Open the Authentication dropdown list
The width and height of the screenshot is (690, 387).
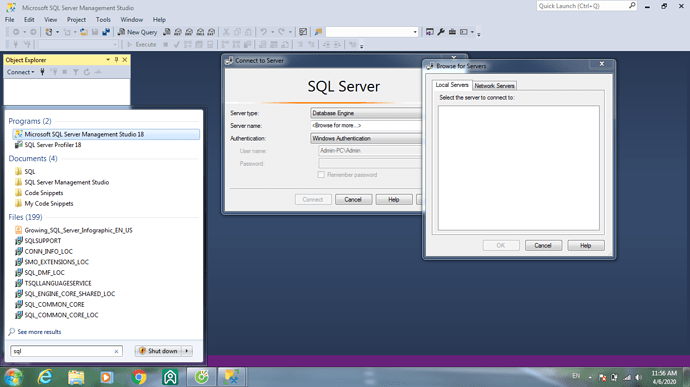(365, 138)
